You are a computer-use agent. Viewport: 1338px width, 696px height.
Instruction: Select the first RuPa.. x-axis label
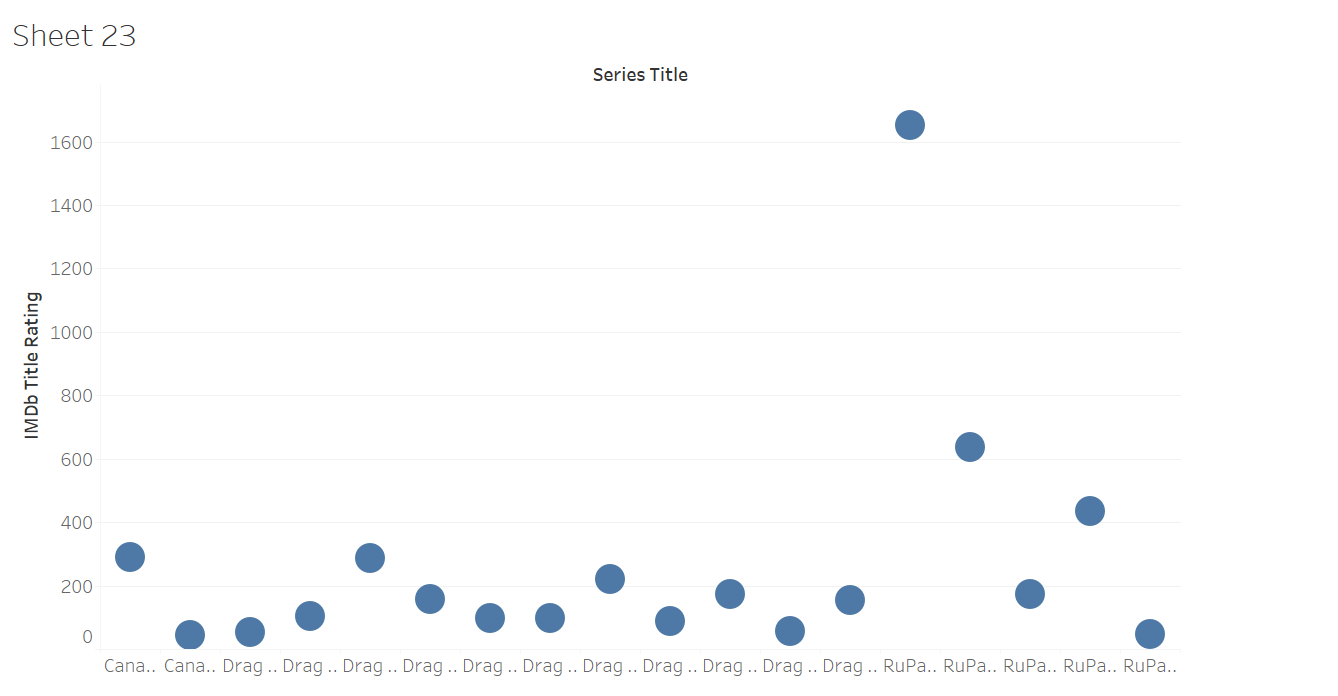910,666
